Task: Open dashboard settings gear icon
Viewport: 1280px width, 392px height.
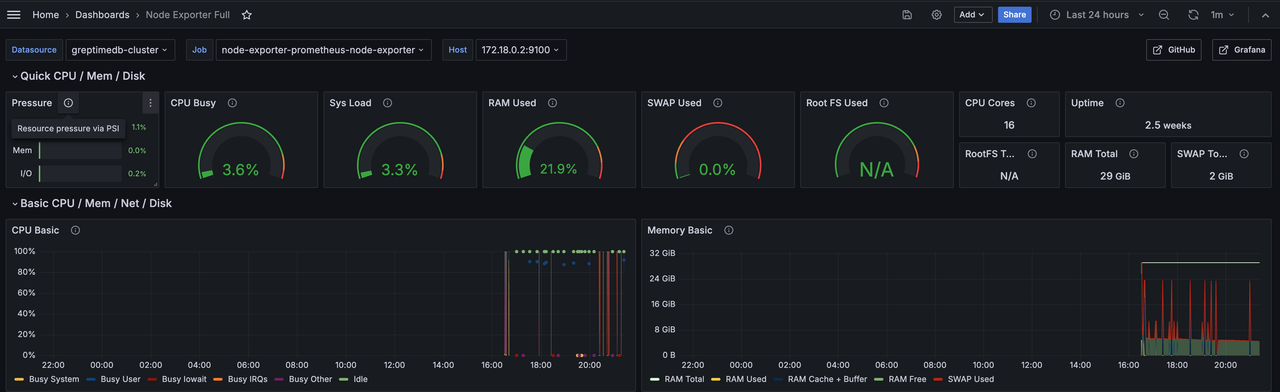Action: [x=937, y=15]
